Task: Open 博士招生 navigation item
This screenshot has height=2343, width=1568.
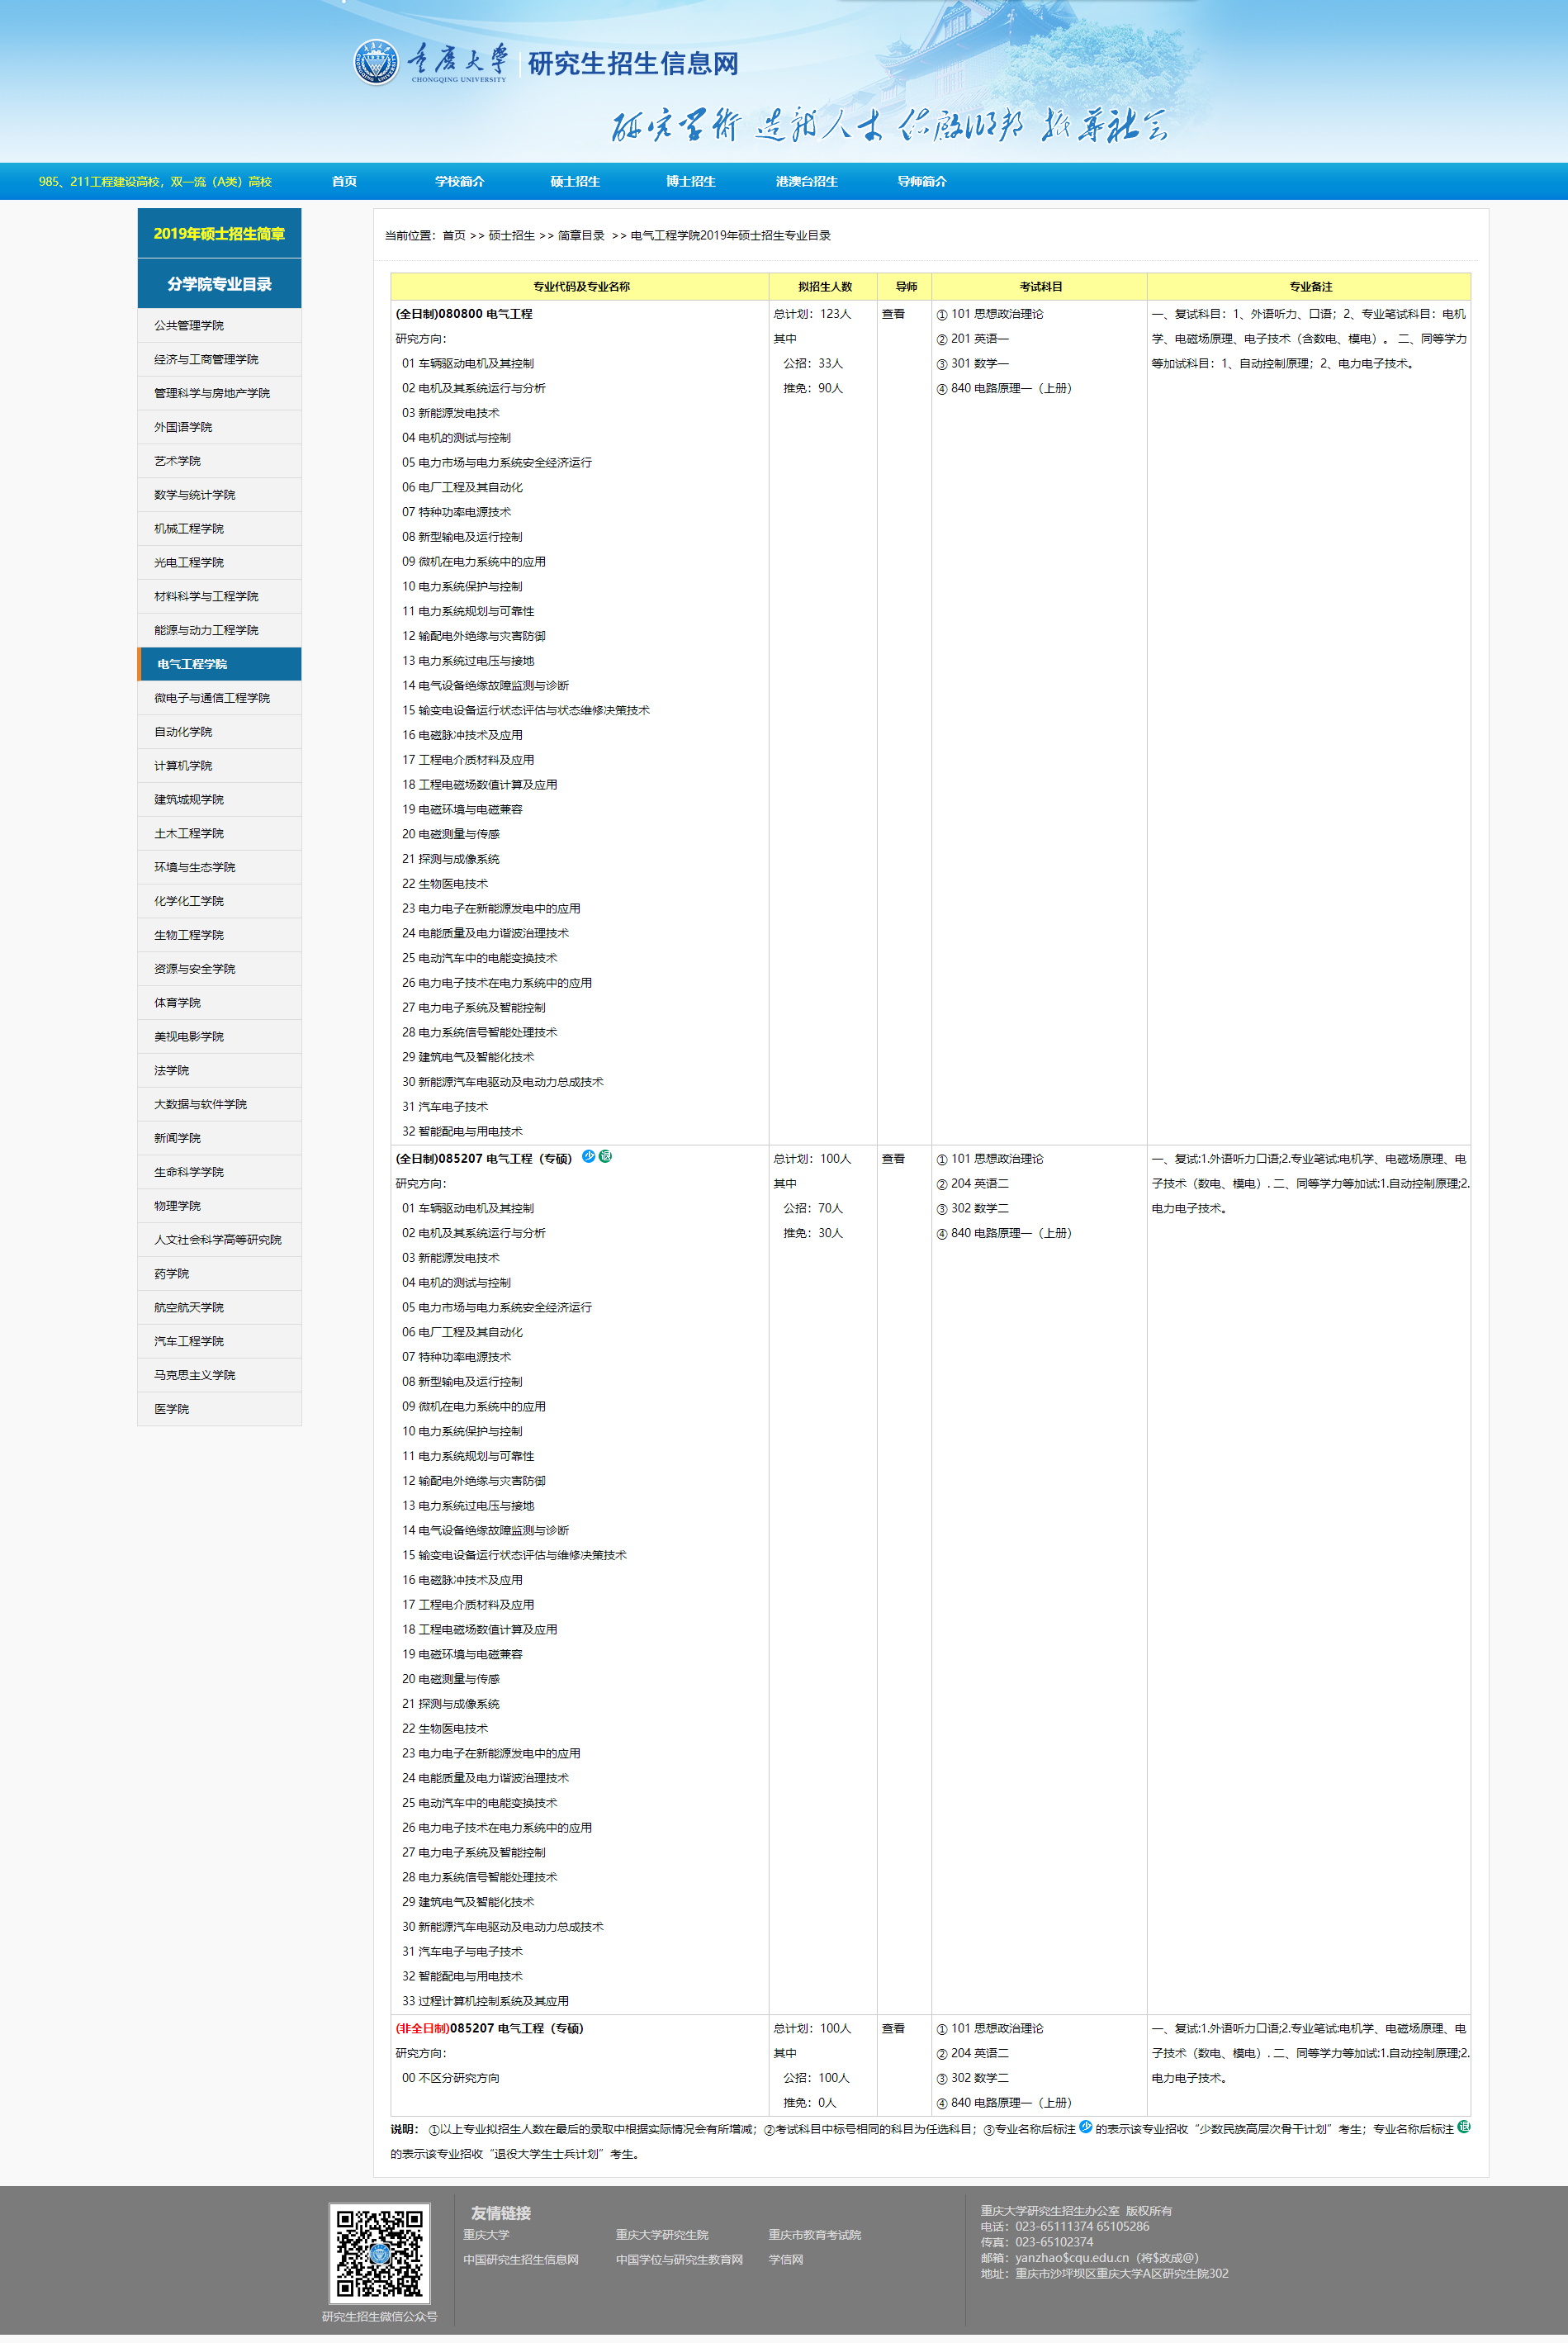Action: click(x=691, y=181)
